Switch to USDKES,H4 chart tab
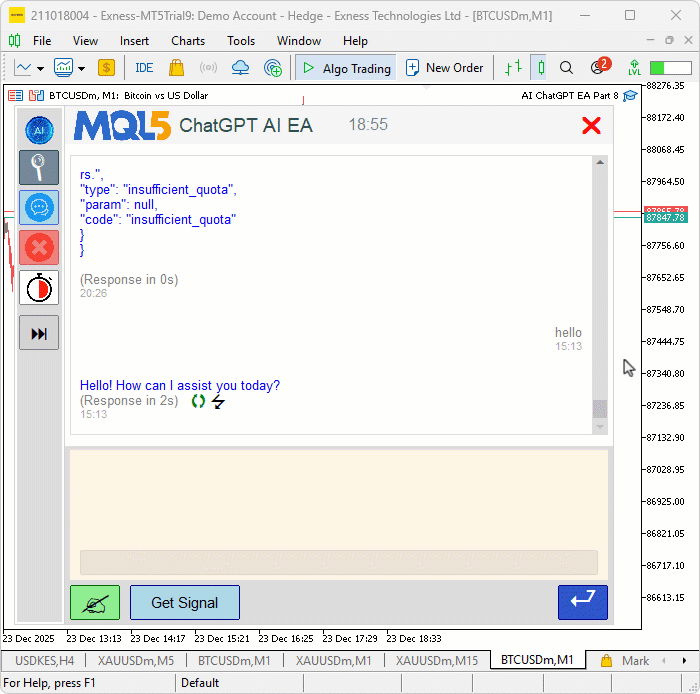The height and width of the screenshot is (694, 700). click(x=44, y=661)
